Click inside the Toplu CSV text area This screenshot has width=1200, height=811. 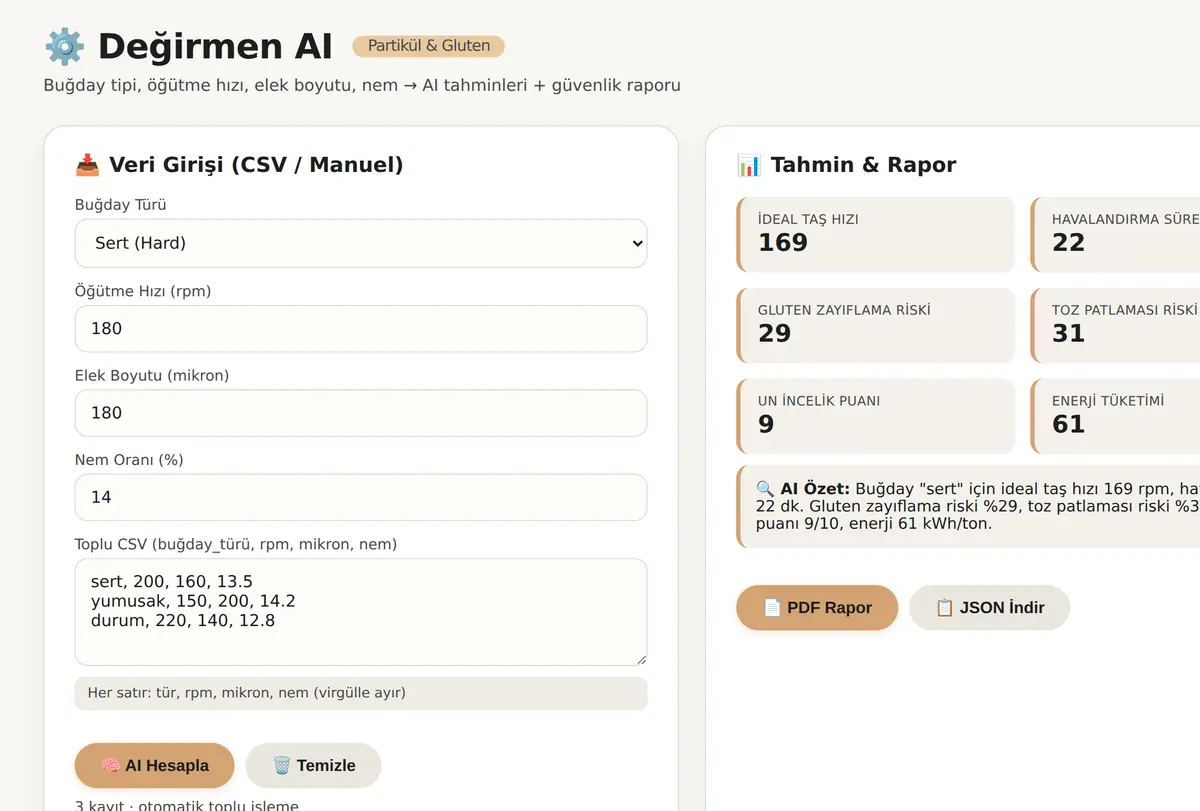click(361, 612)
